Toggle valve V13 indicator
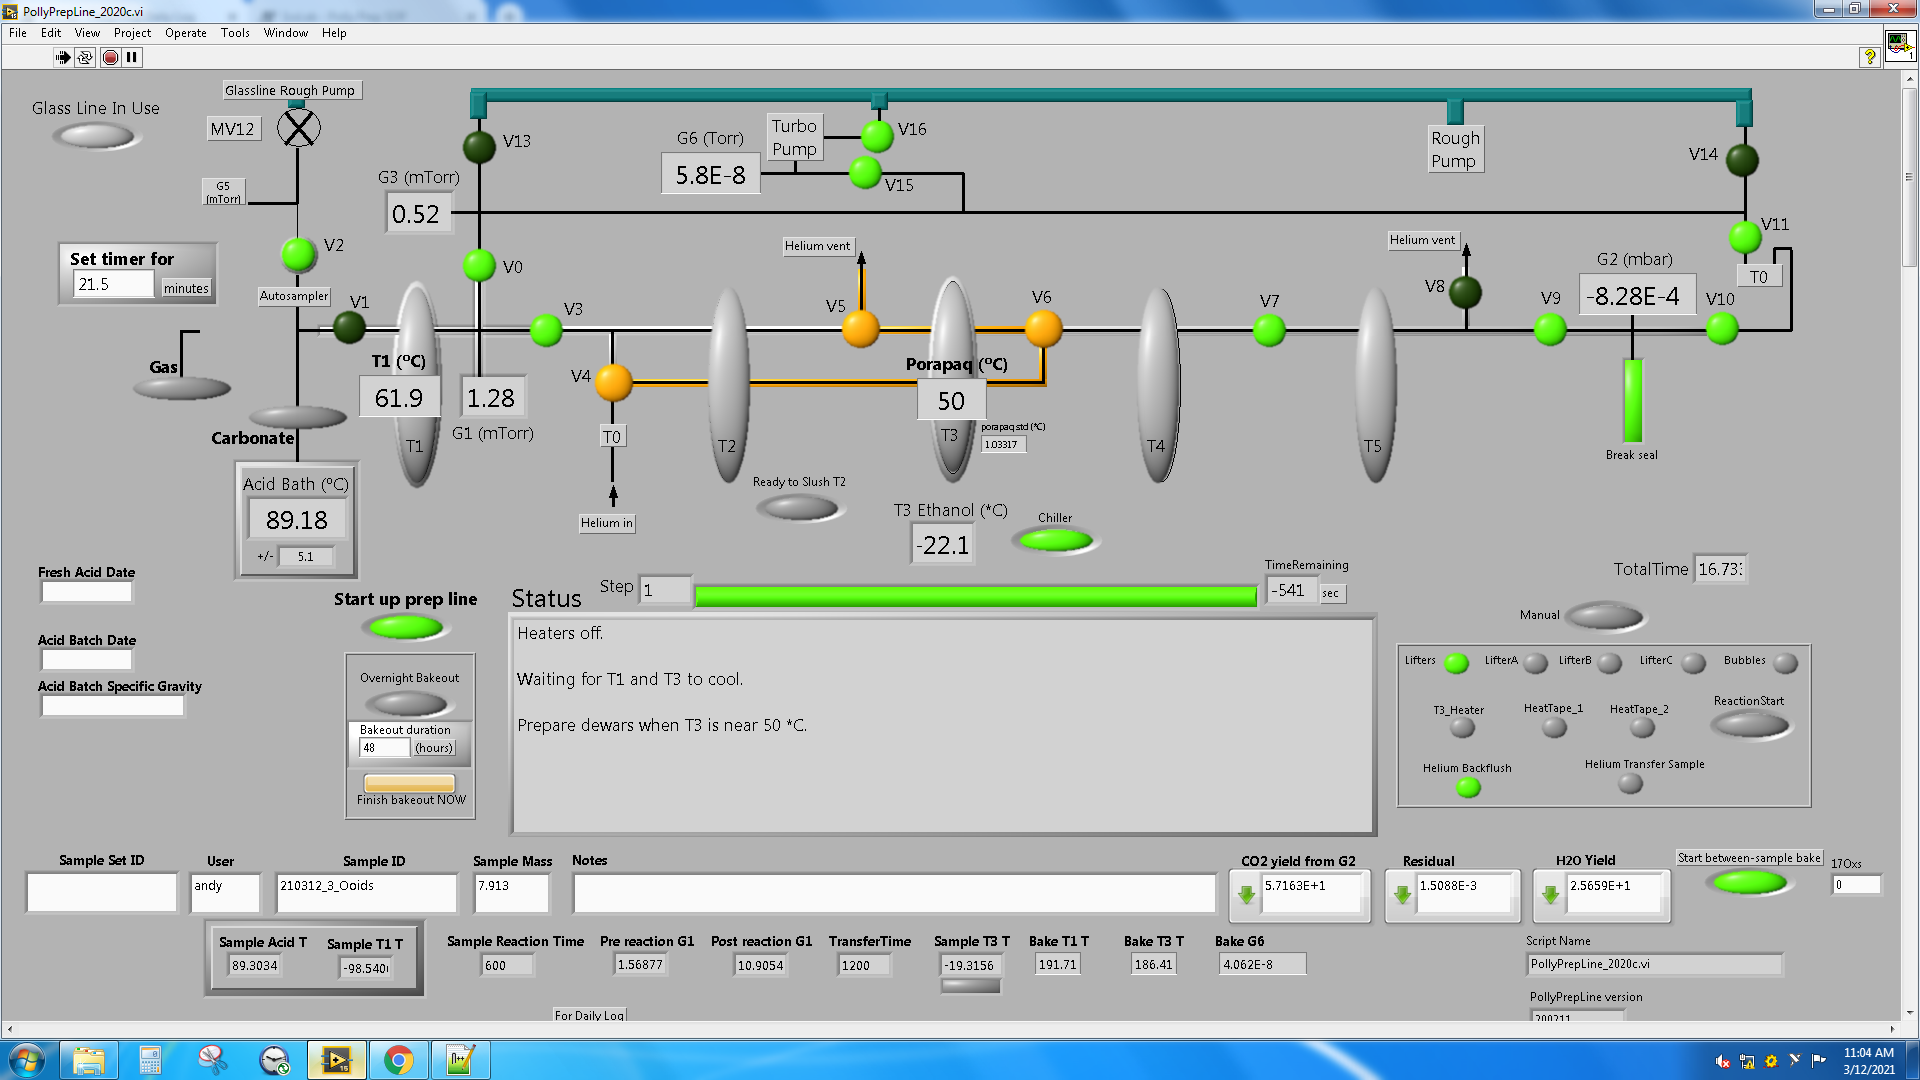The image size is (1920, 1080). 479,146
